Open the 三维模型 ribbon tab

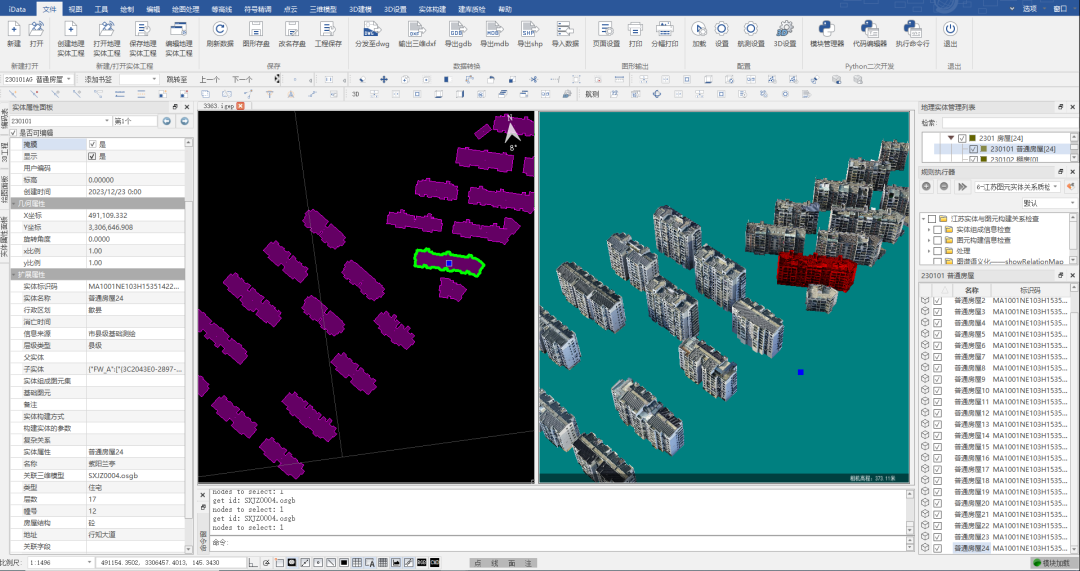(325, 8)
